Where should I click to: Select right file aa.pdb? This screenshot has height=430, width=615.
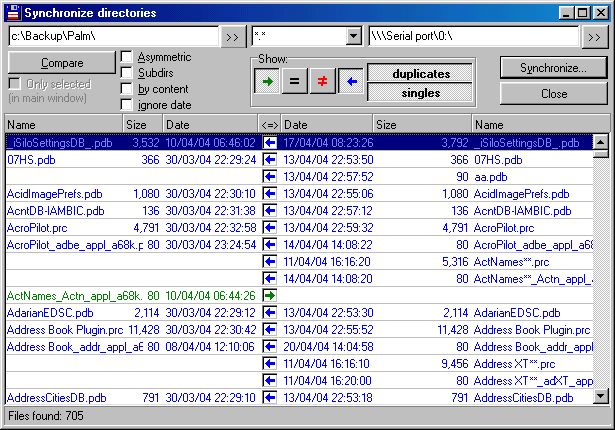(491, 177)
